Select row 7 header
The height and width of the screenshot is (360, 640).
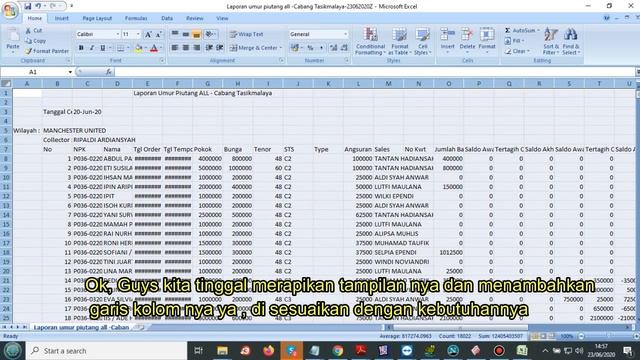(6, 149)
